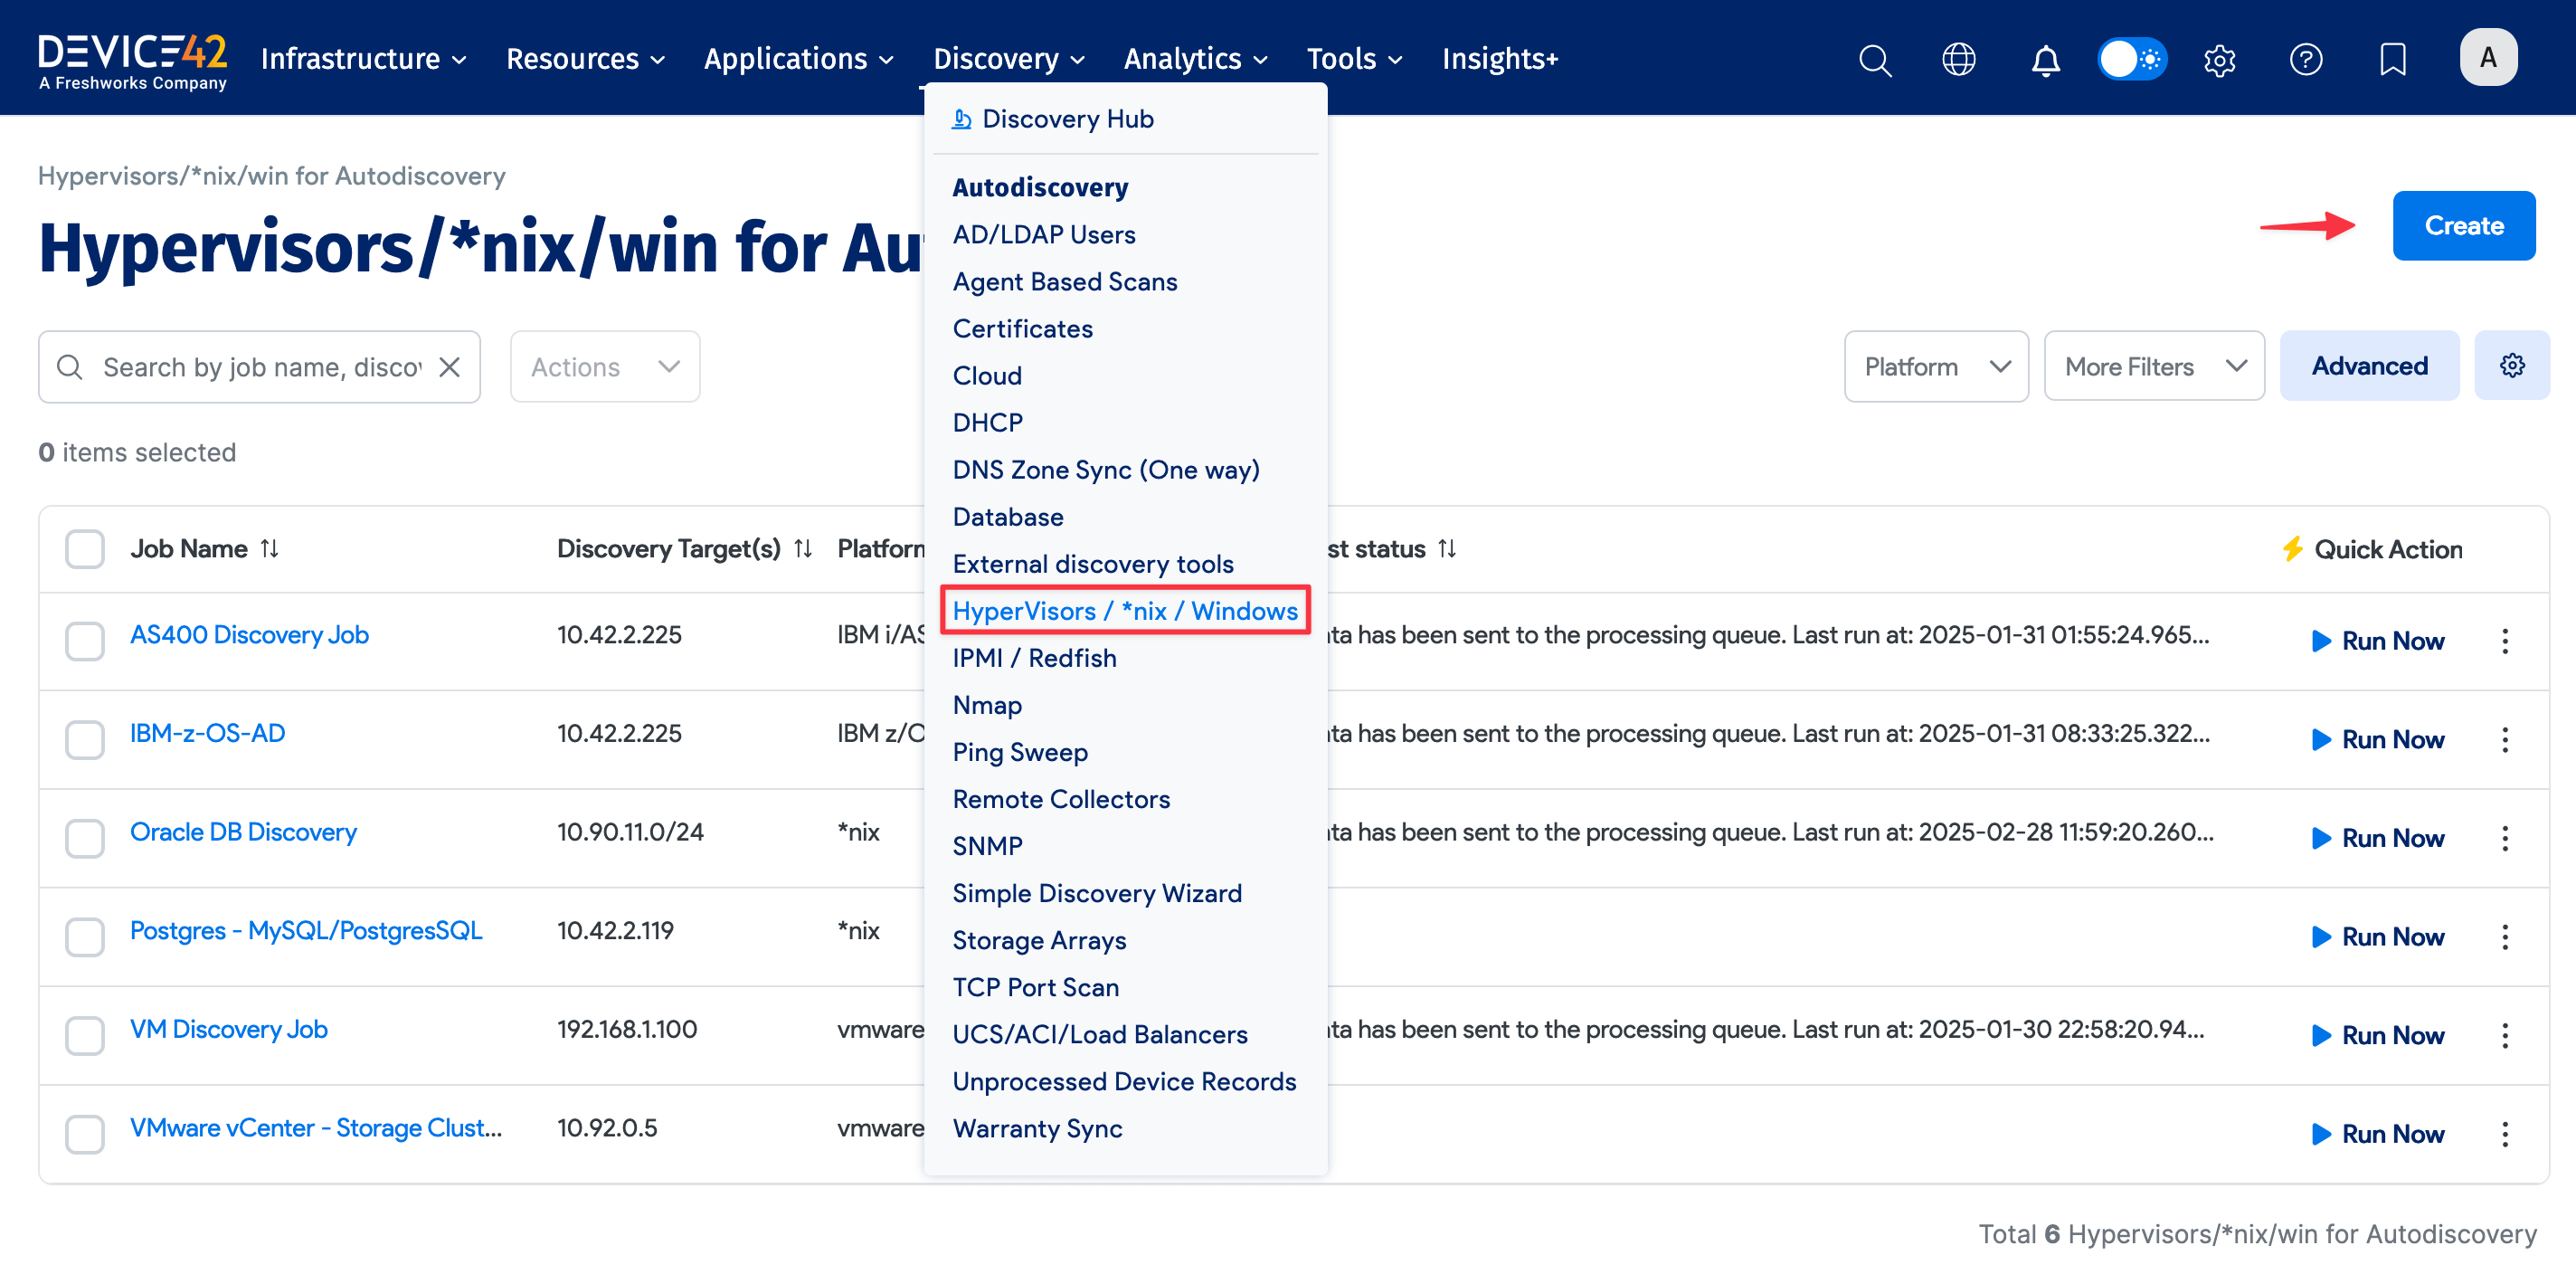Image resolution: width=2576 pixels, height=1274 pixels.
Task: Open the table settings gear beside Advanced
Action: (x=2513, y=365)
